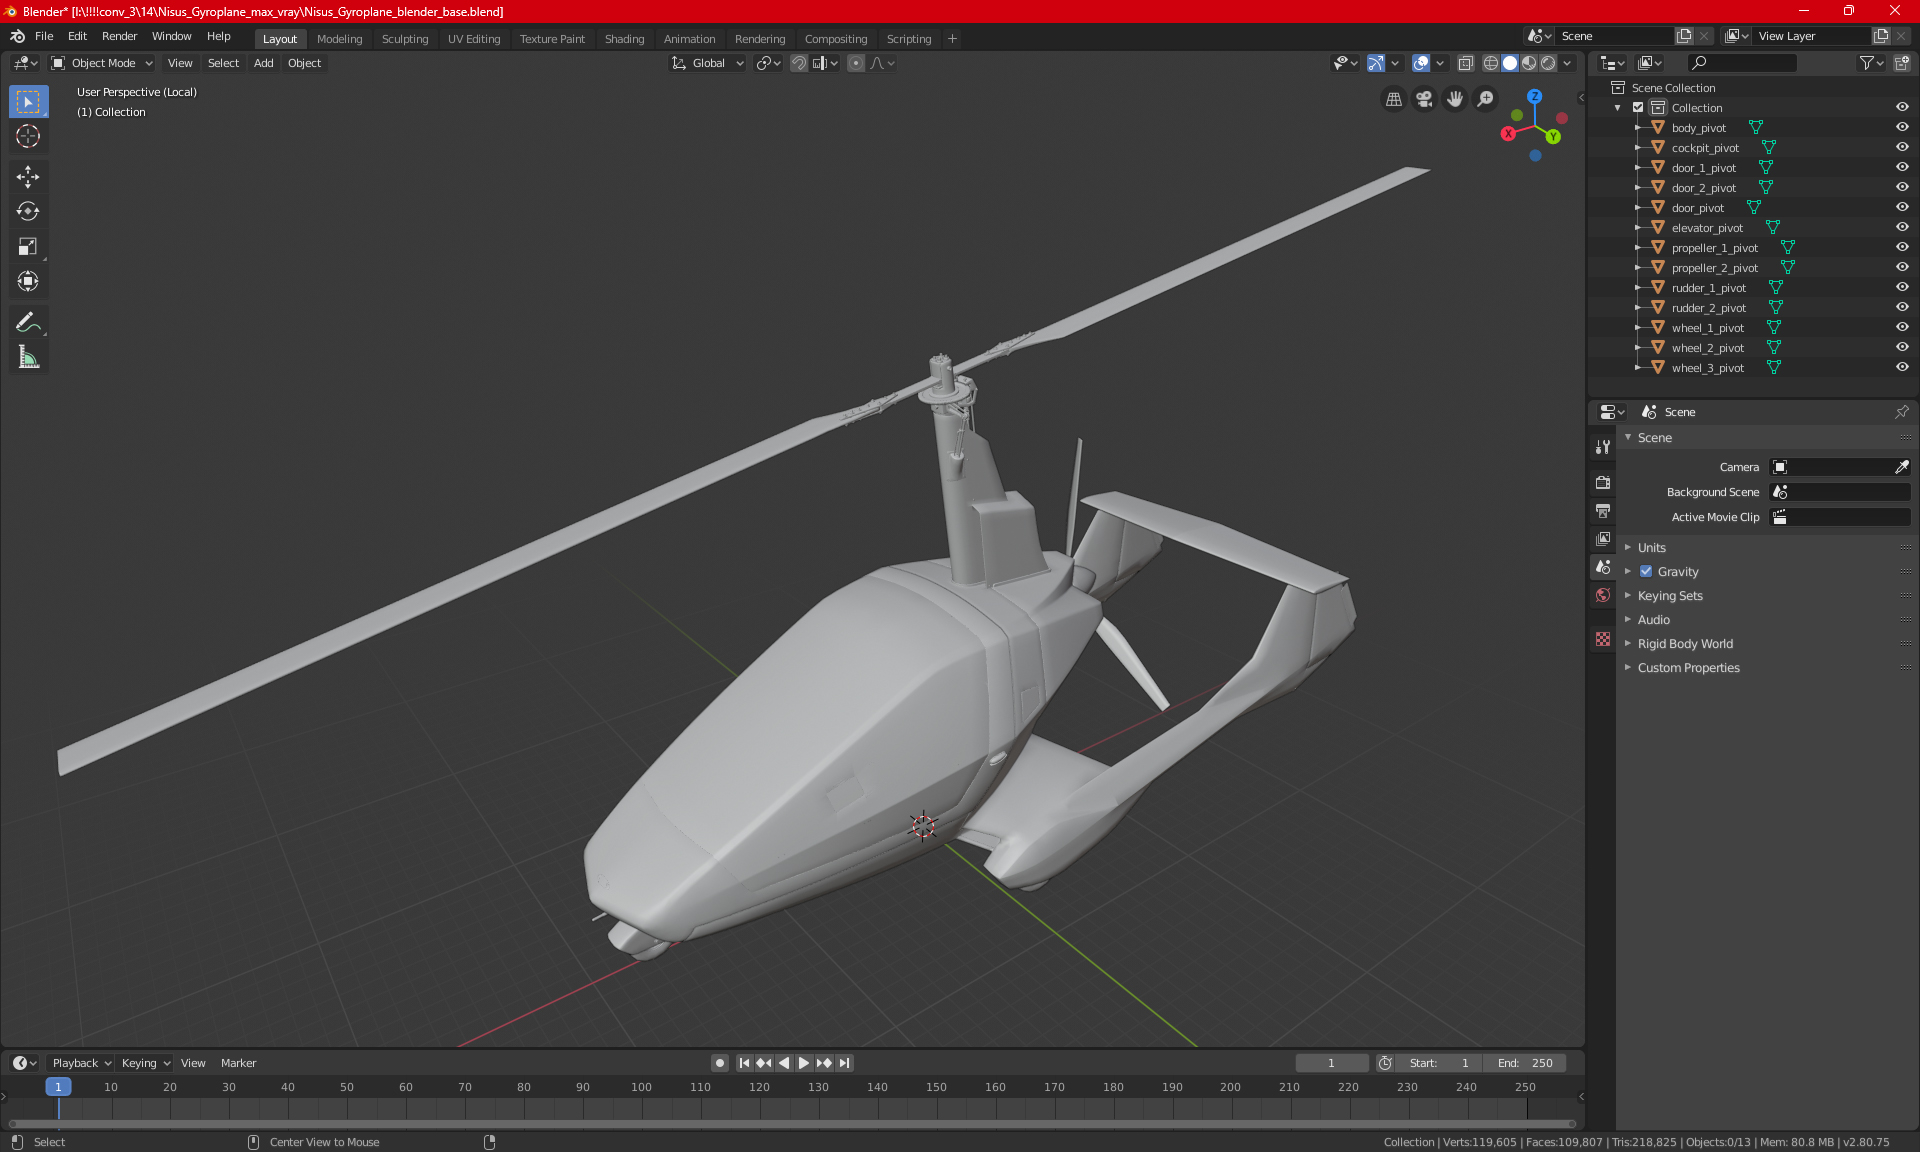Switch to wireframe shading mode
1920x1152 pixels.
[1490, 63]
